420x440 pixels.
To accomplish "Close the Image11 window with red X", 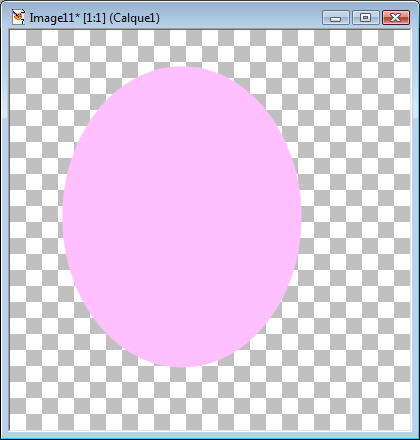I will pos(396,17).
